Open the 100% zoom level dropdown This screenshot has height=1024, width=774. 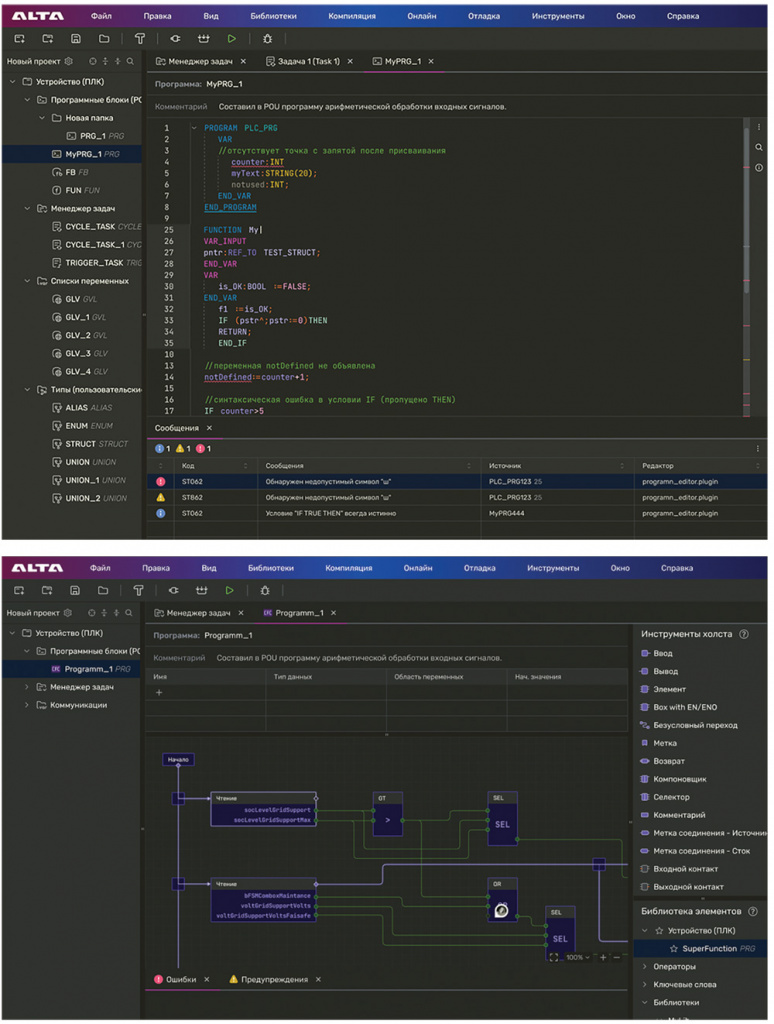578,957
